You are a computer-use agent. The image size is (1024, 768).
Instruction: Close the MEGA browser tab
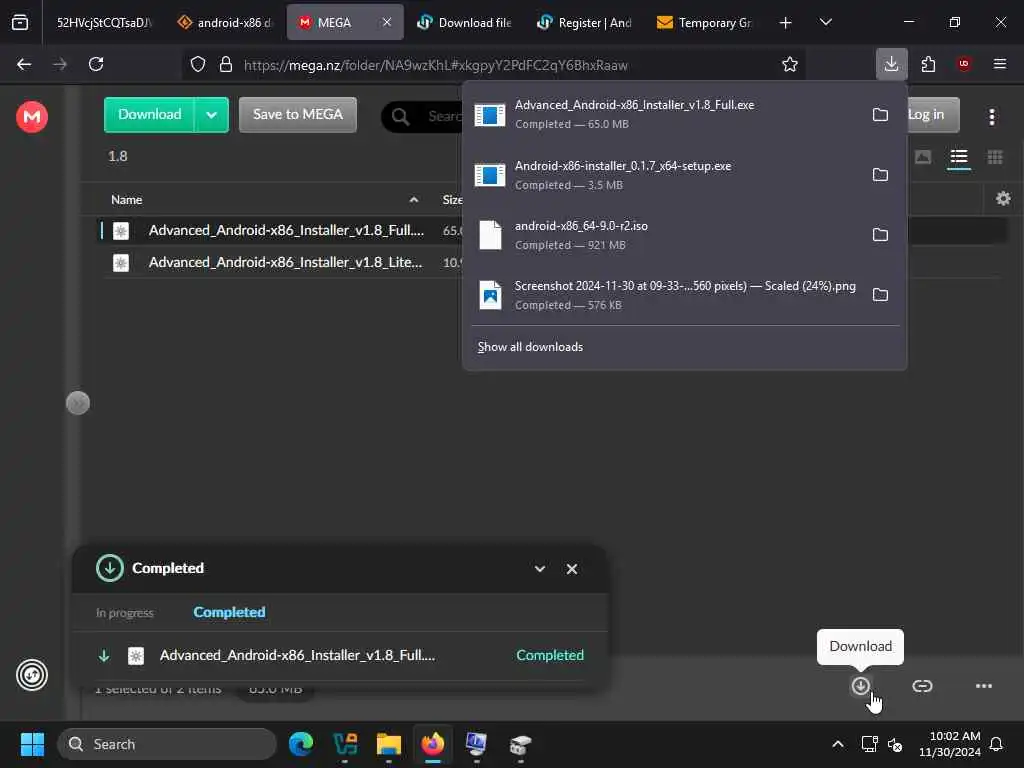click(387, 22)
